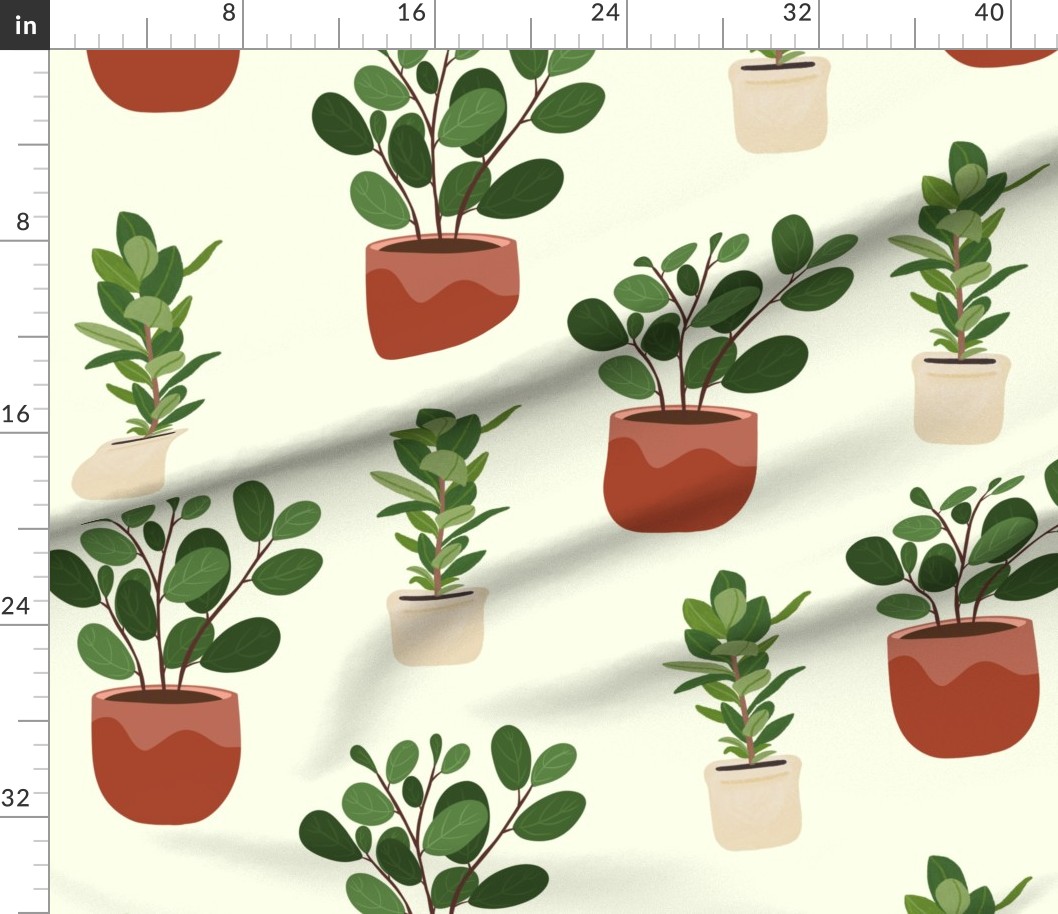Click the 32 mark on the top ruler
The height and width of the screenshot is (914, 1058).
pos(797,12)
